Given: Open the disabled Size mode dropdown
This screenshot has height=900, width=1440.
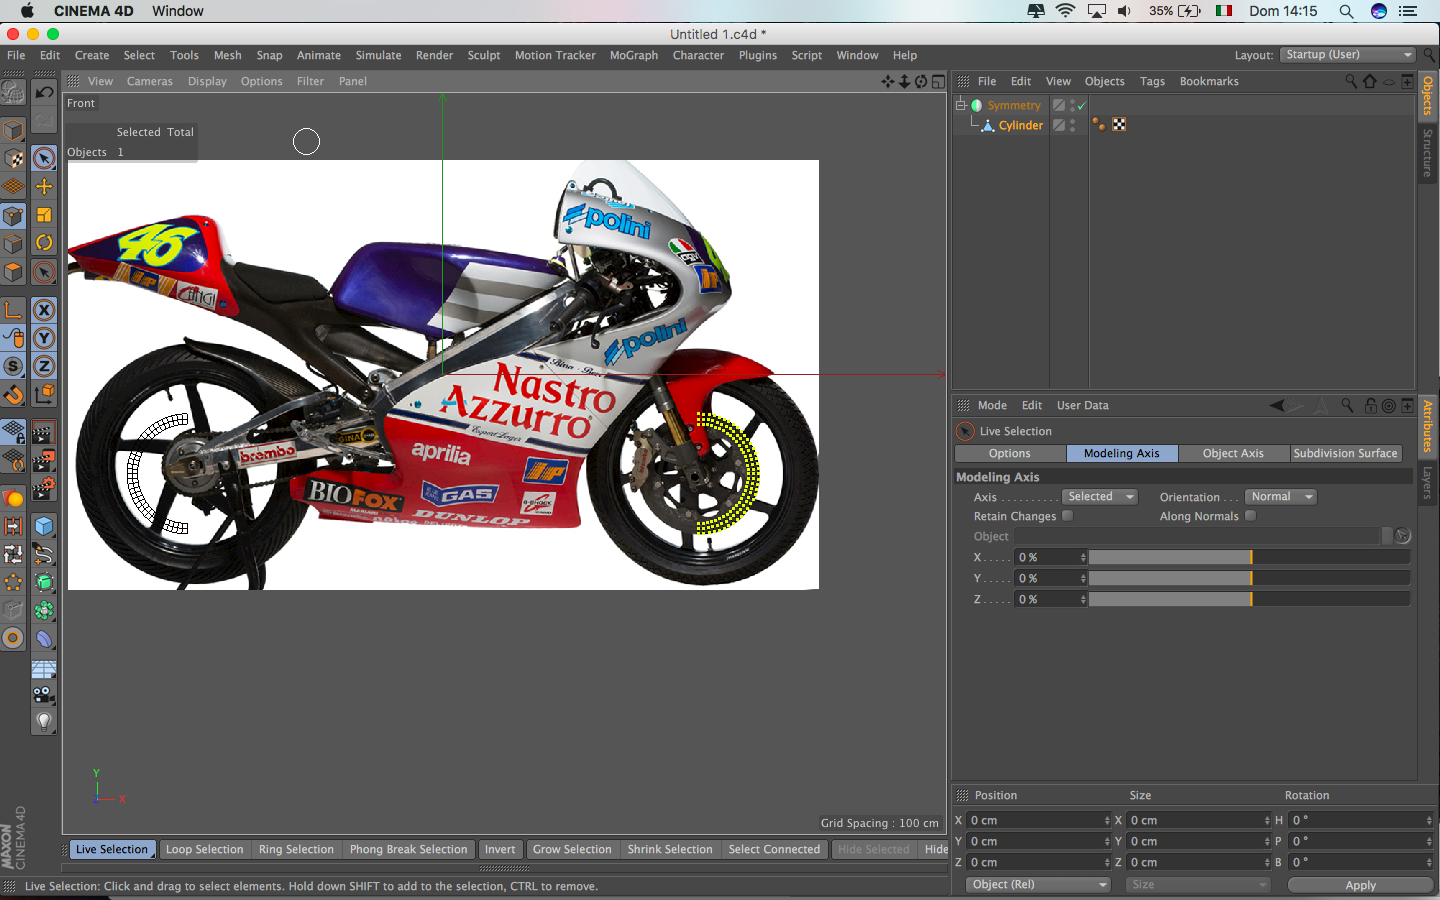Looking at the screenshot, I should pyautogui.click(x=1198, y=885).
